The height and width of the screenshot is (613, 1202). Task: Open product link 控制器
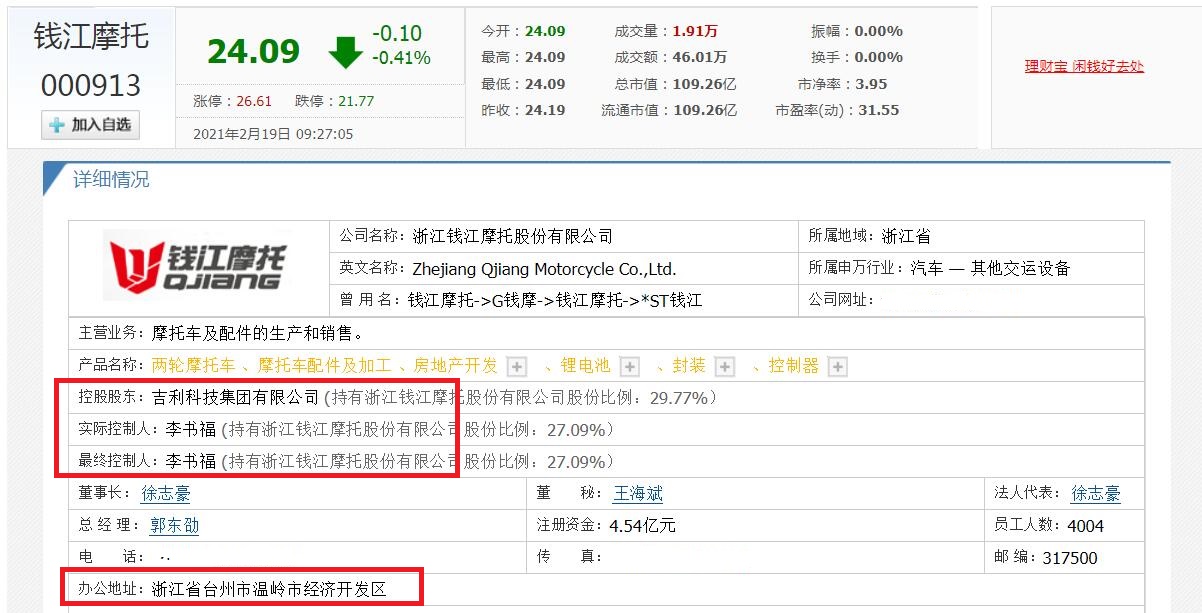coord(794,366)
